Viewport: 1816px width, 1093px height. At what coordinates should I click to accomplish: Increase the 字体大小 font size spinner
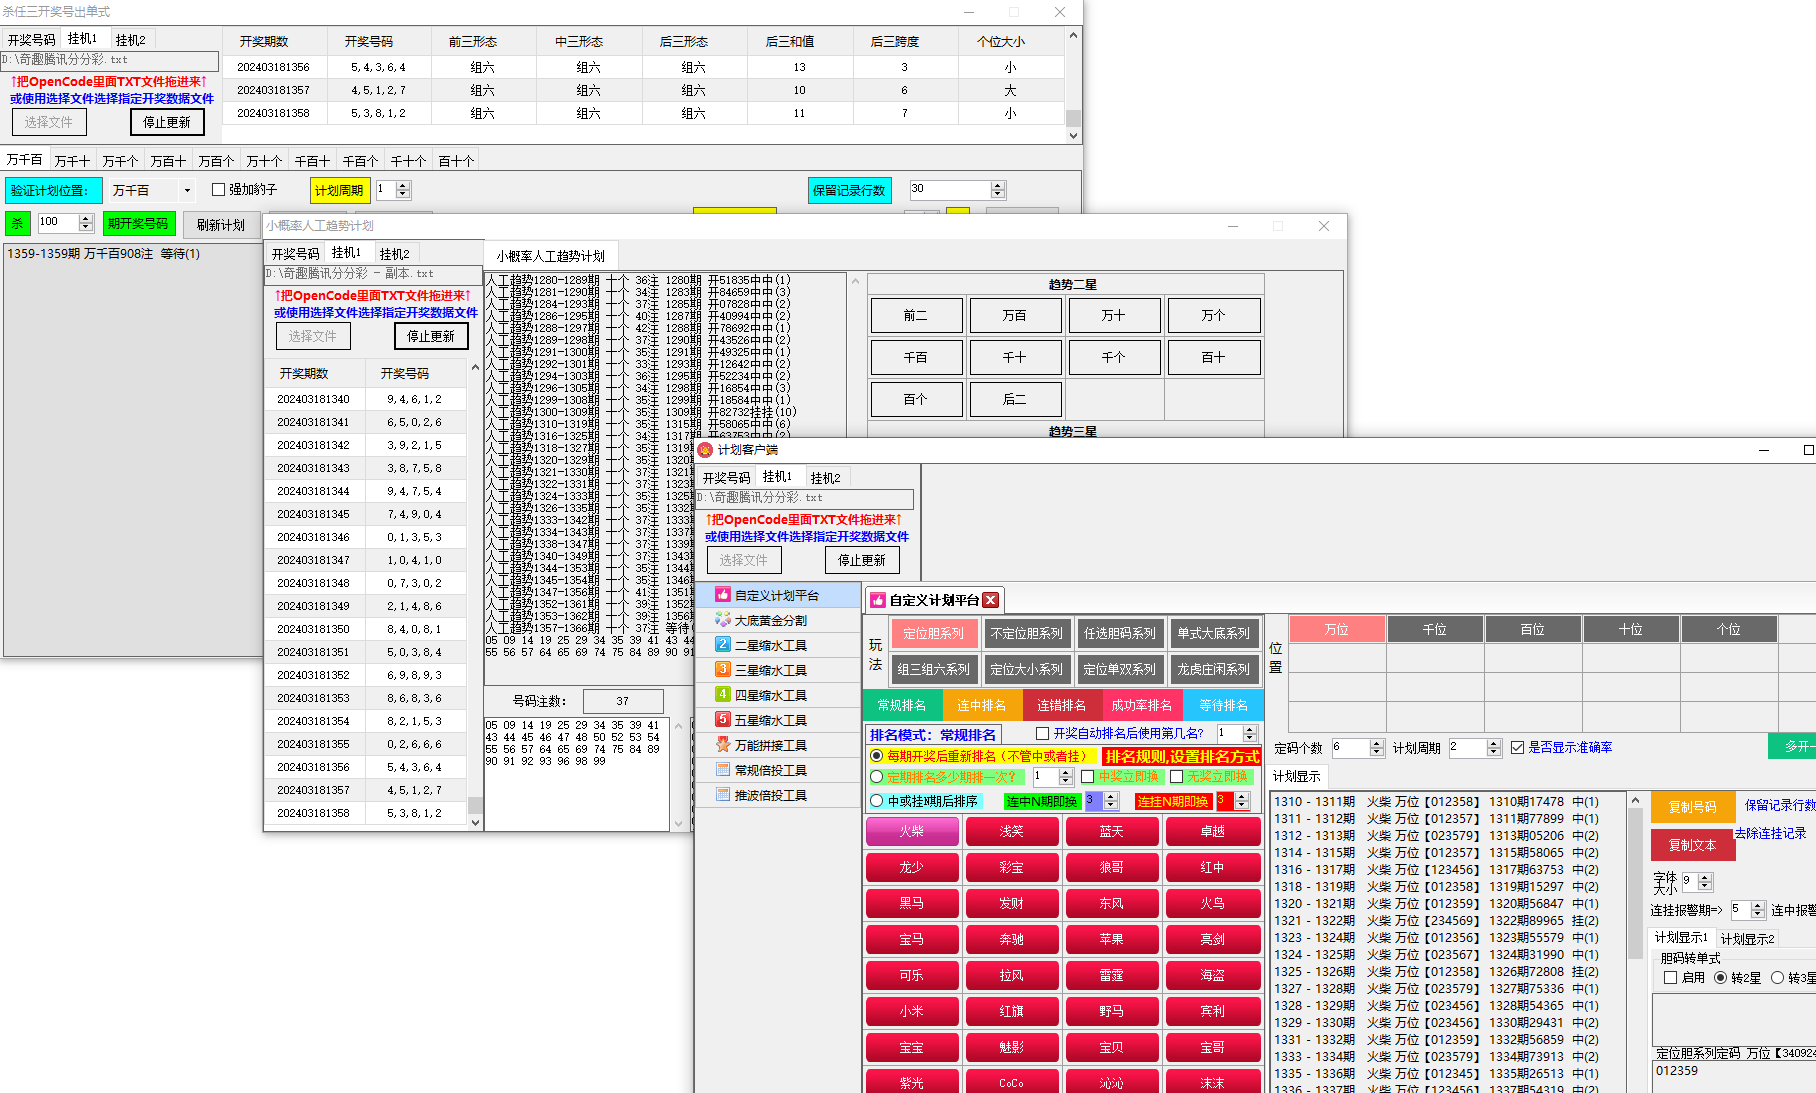pos(1706,877)
